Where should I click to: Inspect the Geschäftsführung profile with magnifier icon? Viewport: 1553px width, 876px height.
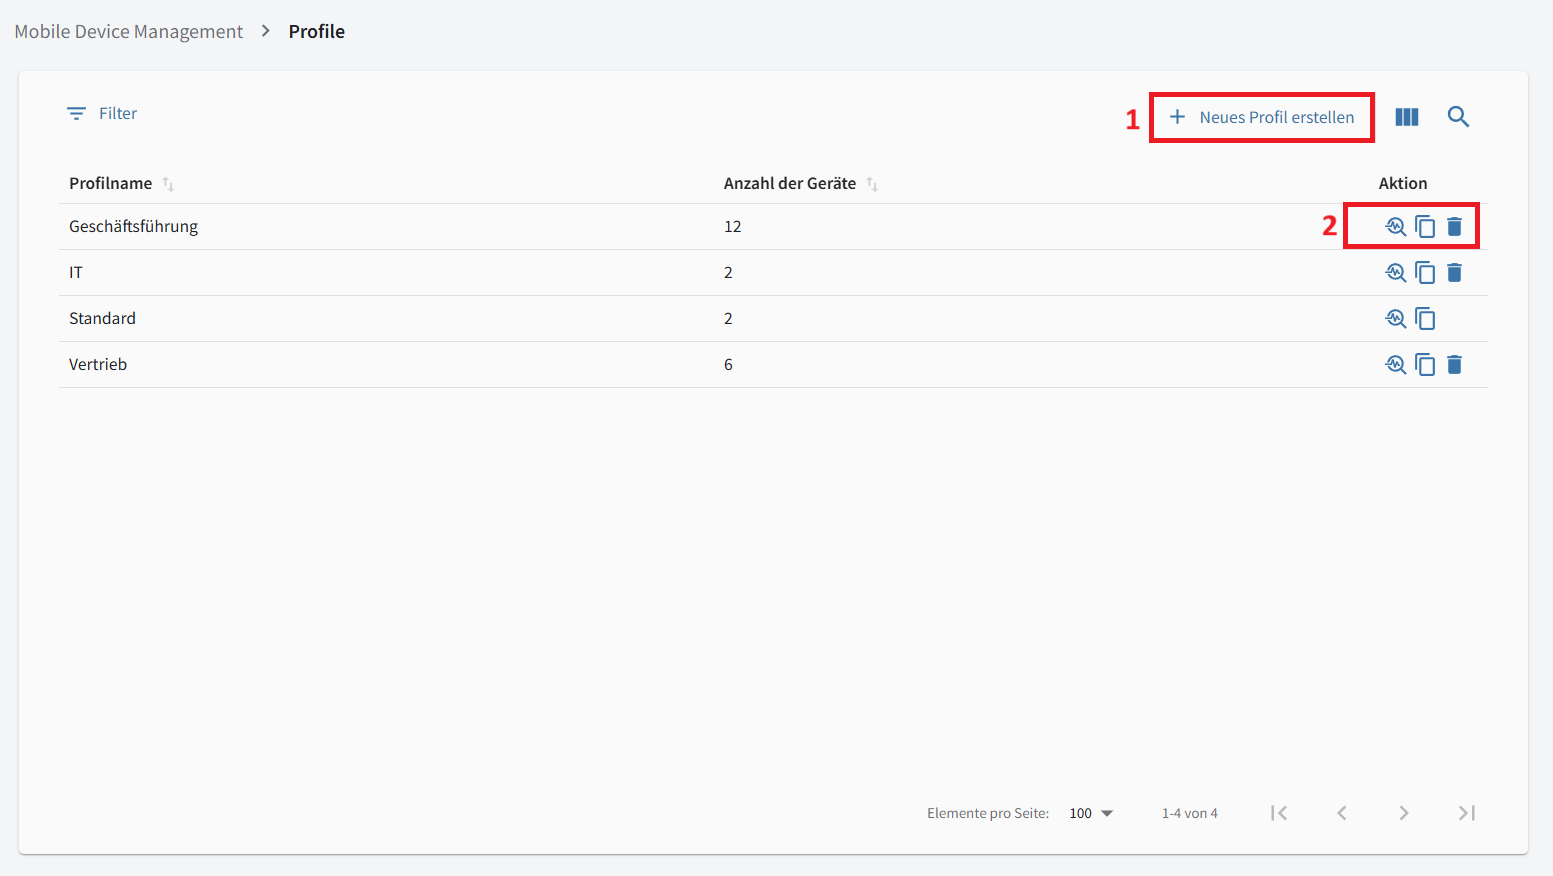(x=1396, y=227)
